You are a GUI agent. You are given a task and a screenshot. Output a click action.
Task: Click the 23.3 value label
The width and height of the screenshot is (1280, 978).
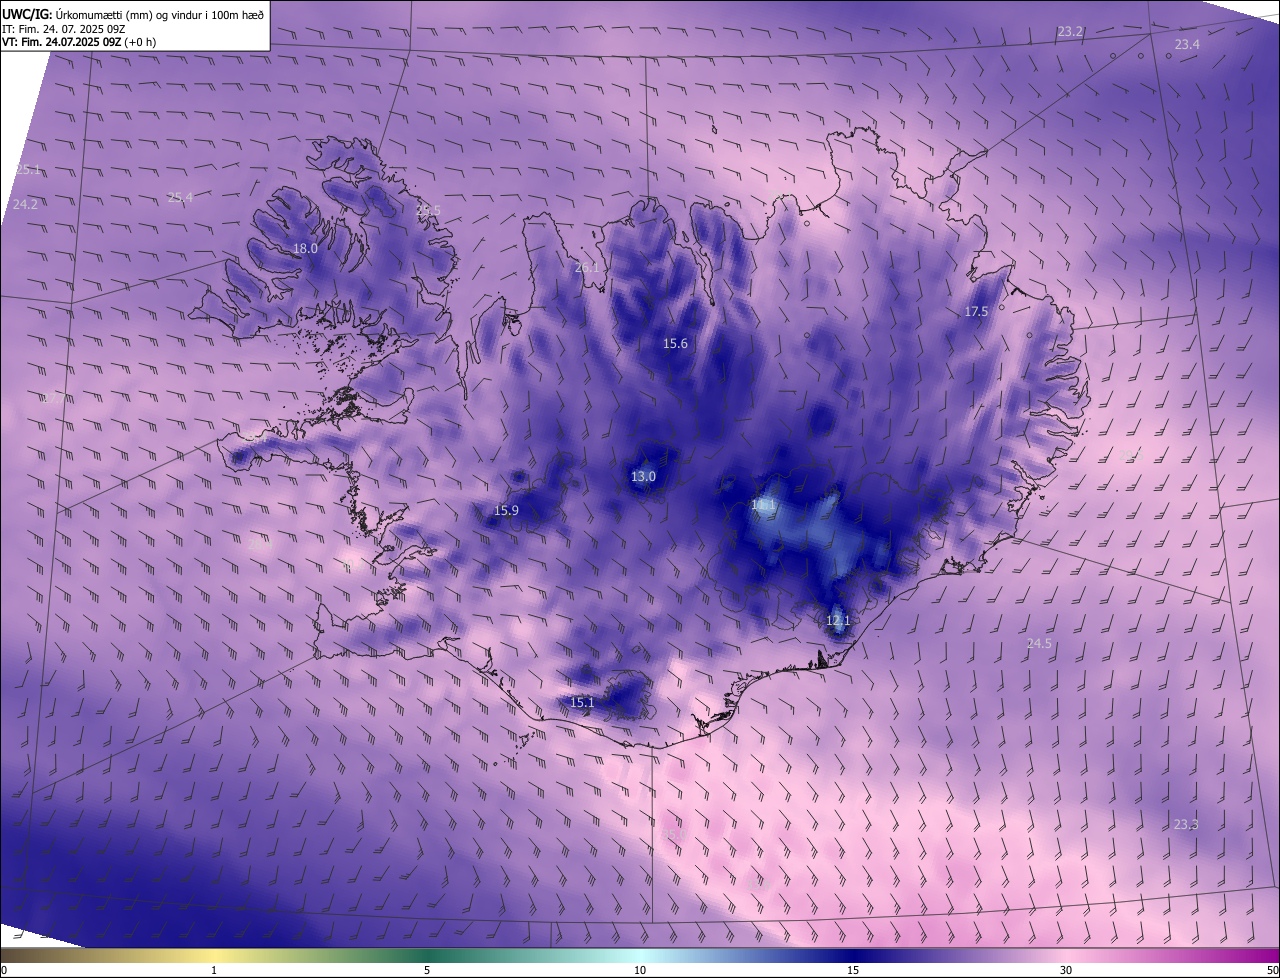[1185, 825]
